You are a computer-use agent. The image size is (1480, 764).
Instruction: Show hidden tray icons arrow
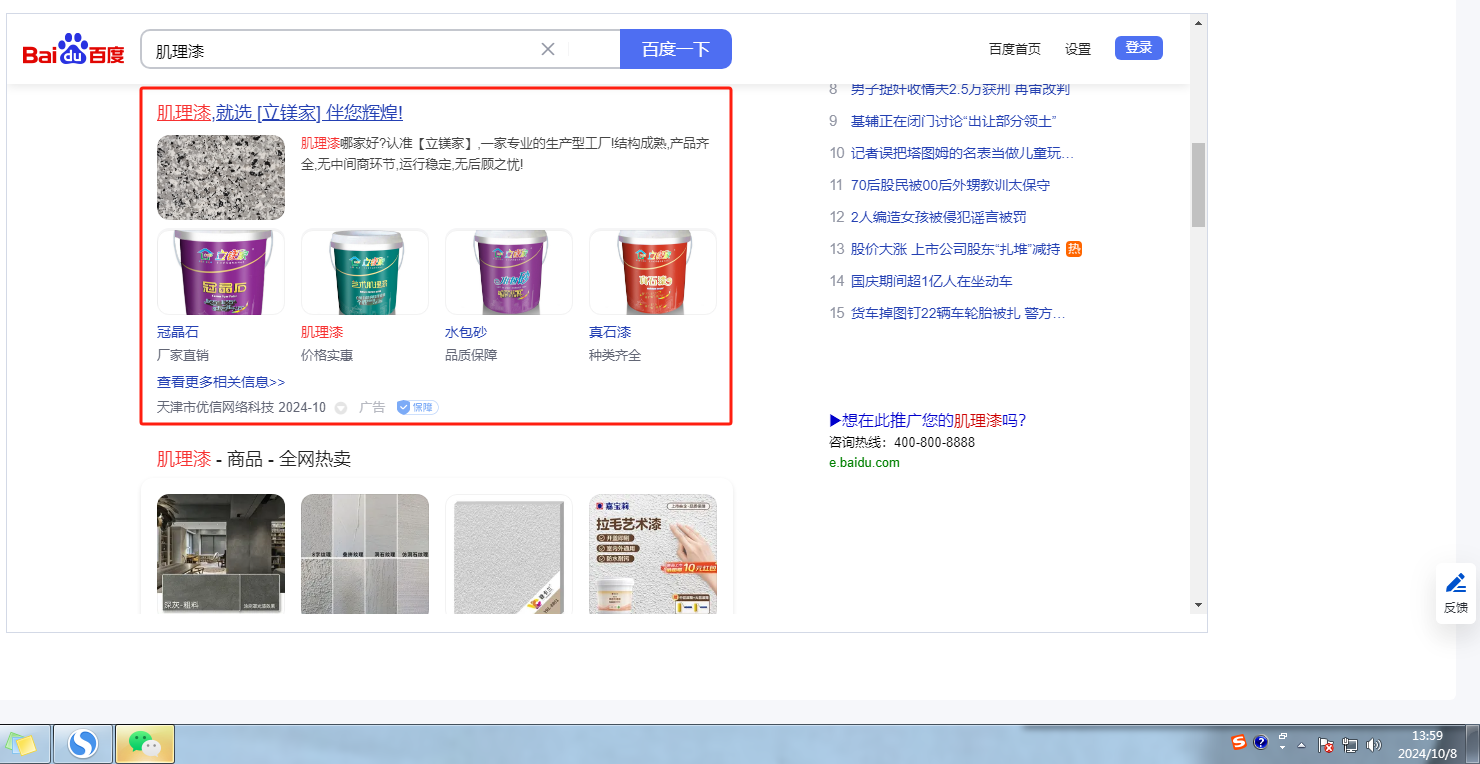tap(1302, 745)
